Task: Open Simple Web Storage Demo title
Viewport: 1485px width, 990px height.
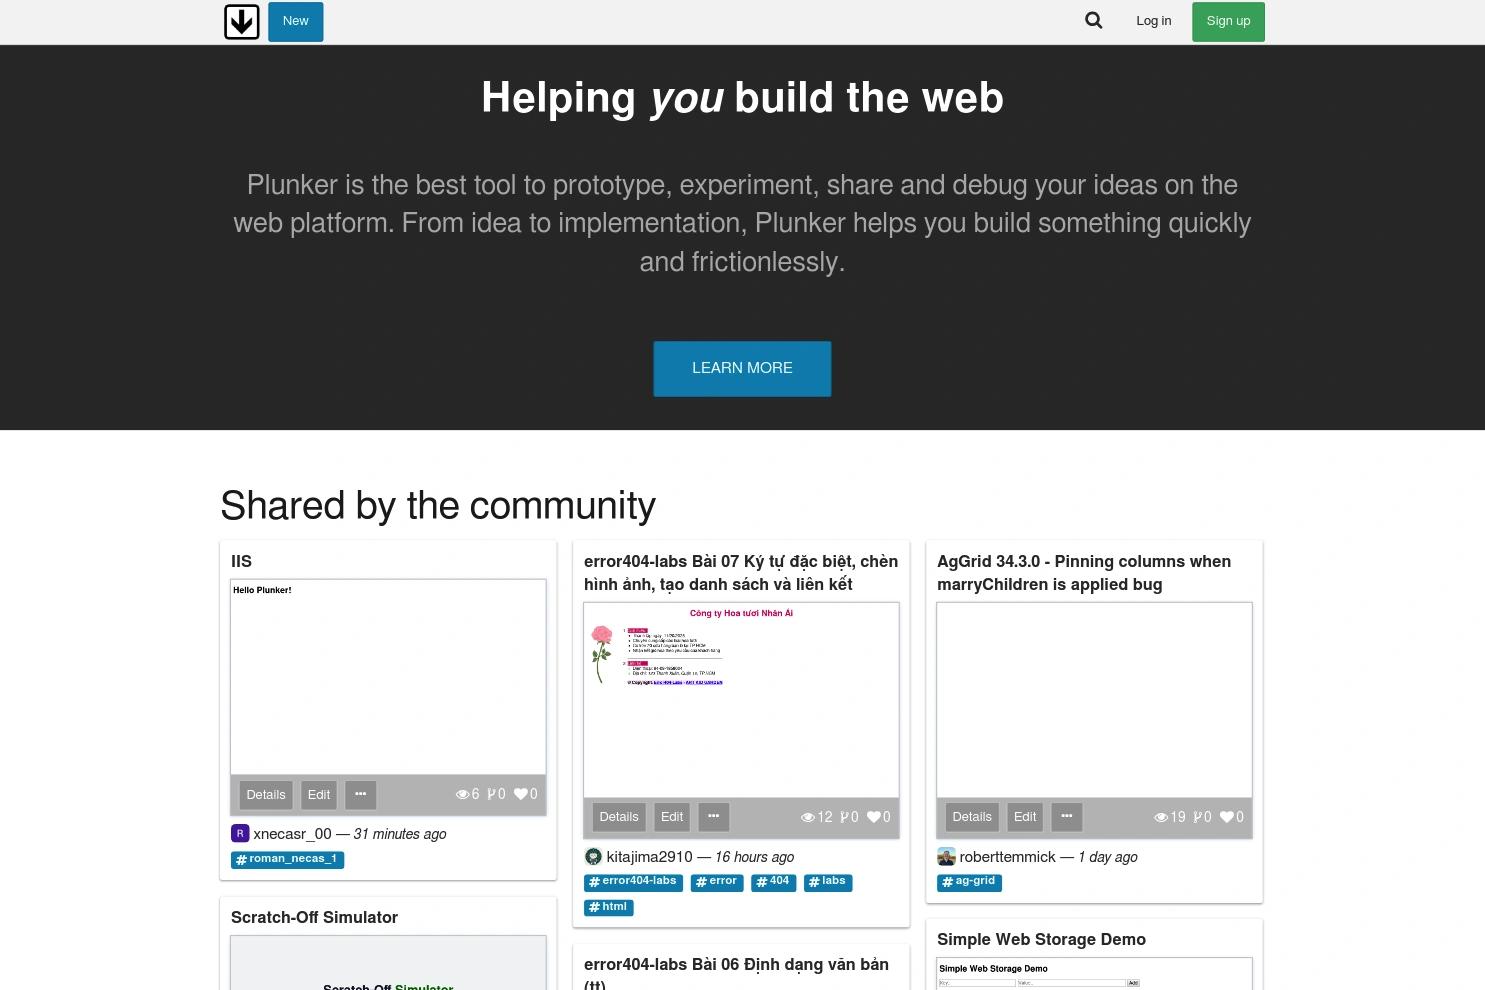Action: [x=1041, y=940]
